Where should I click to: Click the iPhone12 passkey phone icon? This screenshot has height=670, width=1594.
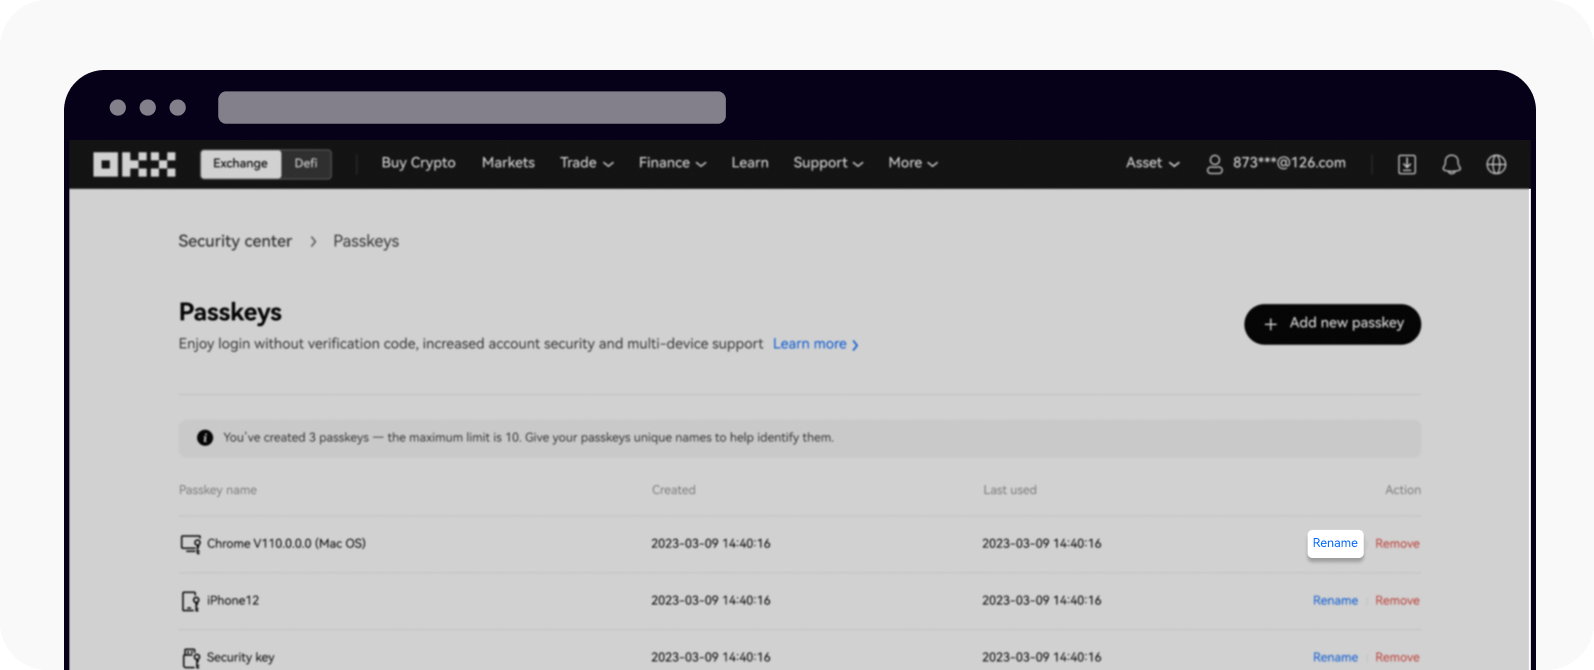tap(190, 601)
